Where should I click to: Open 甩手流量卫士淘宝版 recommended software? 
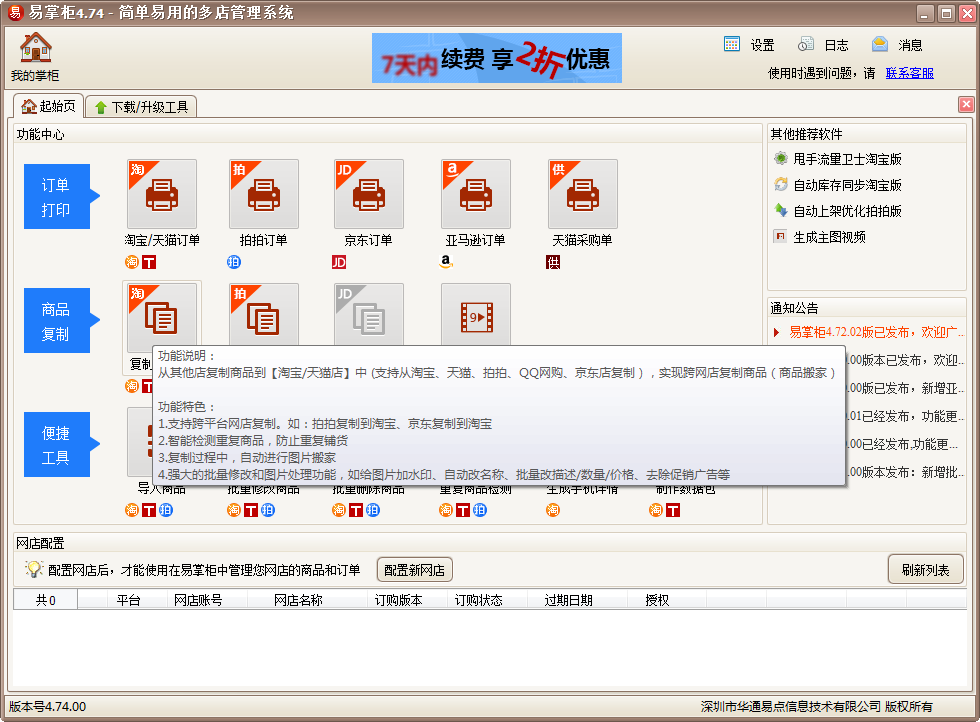[847, 159]
